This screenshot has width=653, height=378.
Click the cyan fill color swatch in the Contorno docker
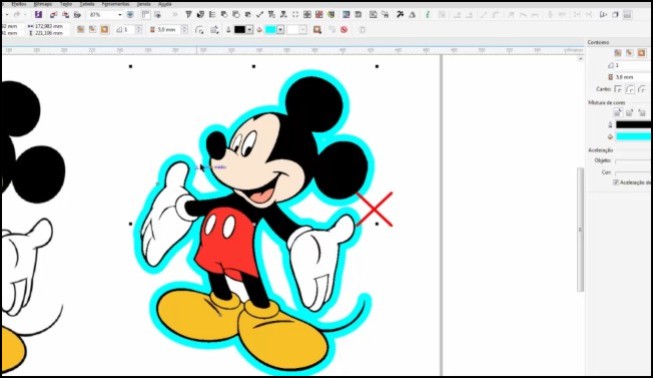coord(633,137)
